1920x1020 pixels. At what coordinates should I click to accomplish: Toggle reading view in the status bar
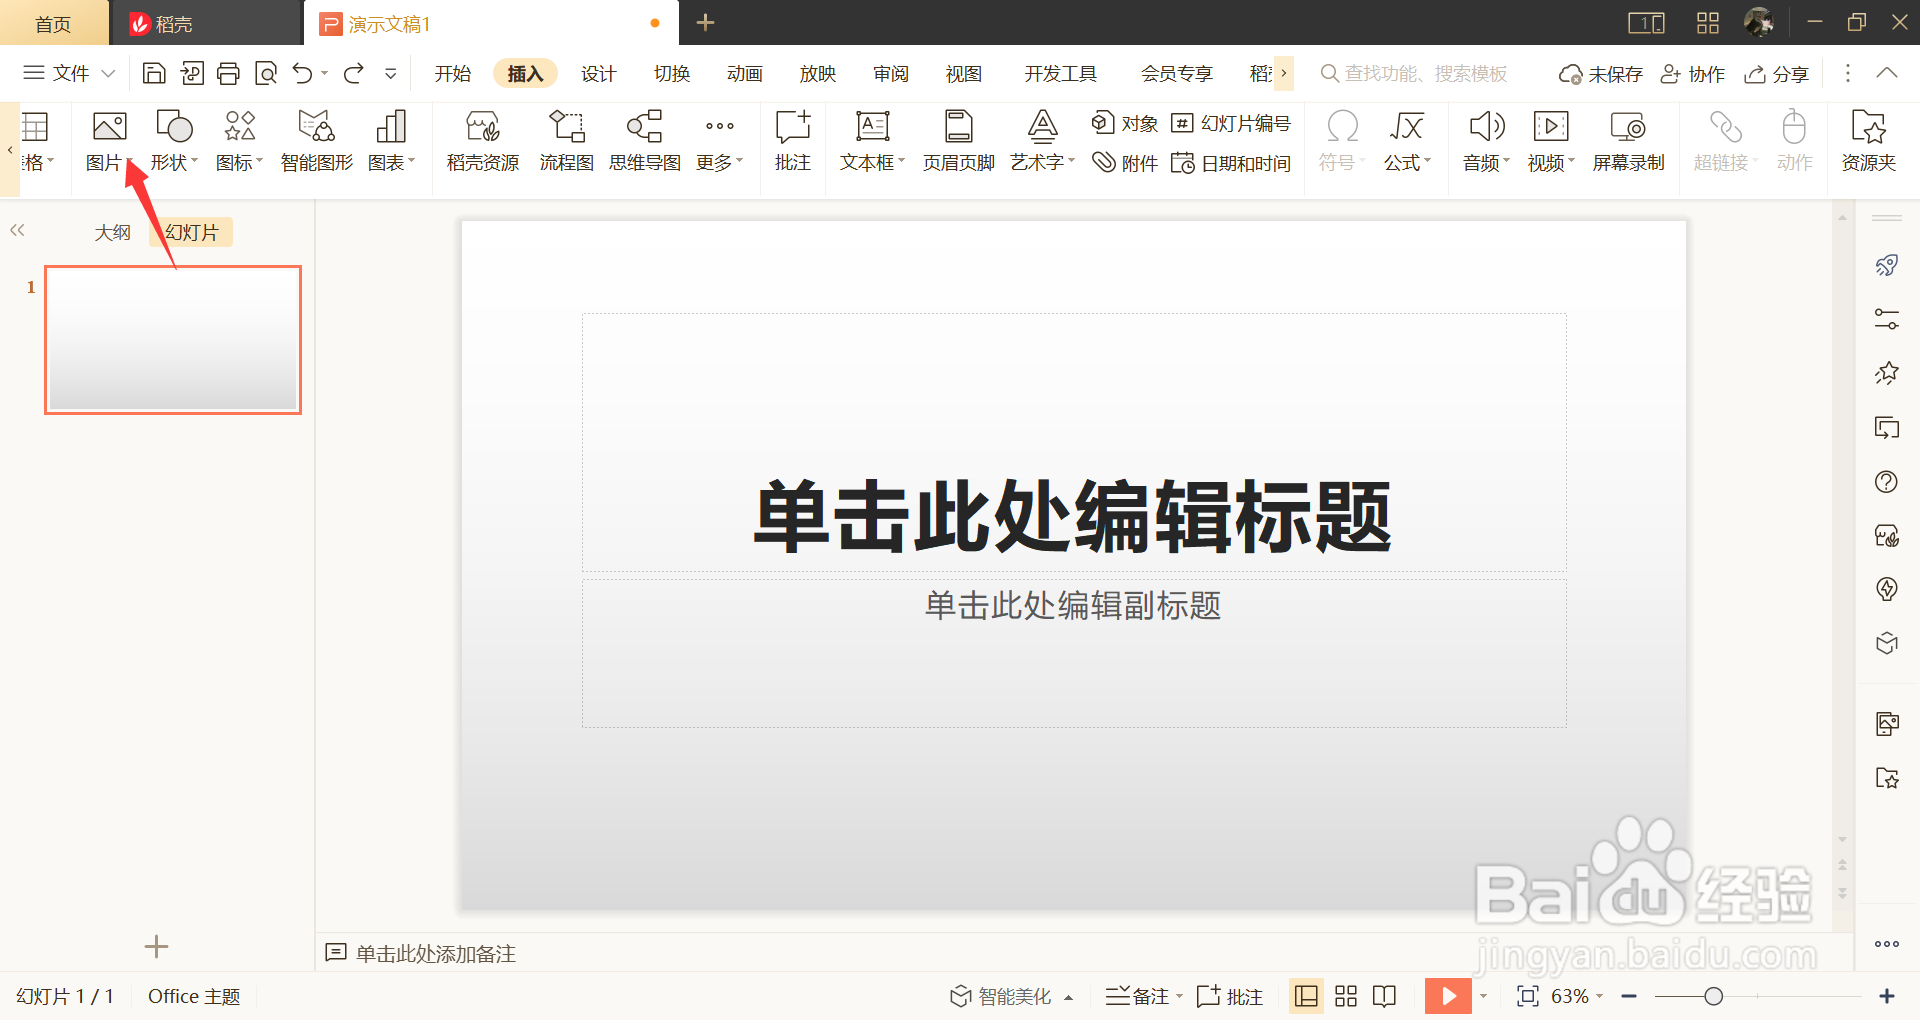click(x=1384, y=996)
